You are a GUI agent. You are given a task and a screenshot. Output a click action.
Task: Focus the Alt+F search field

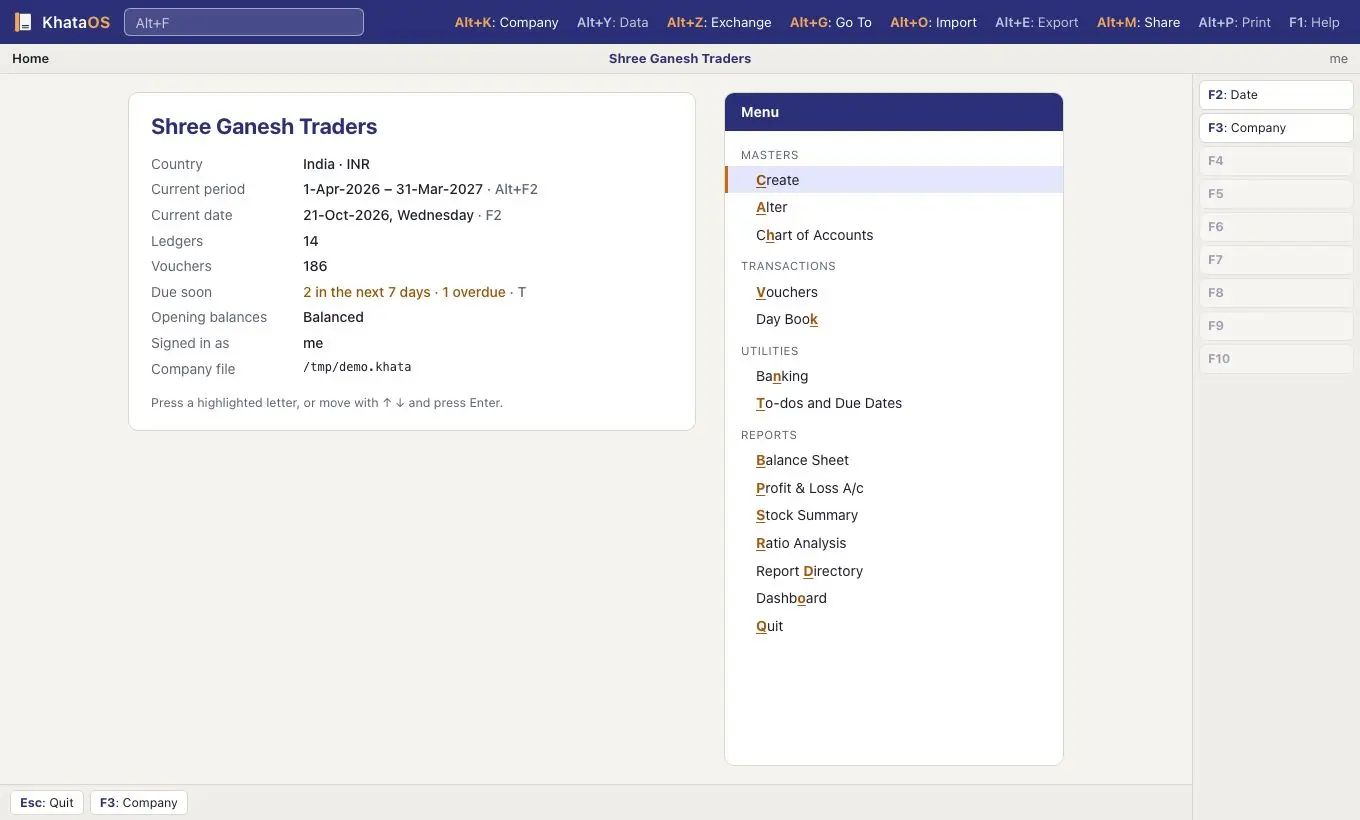click(244, 22)
